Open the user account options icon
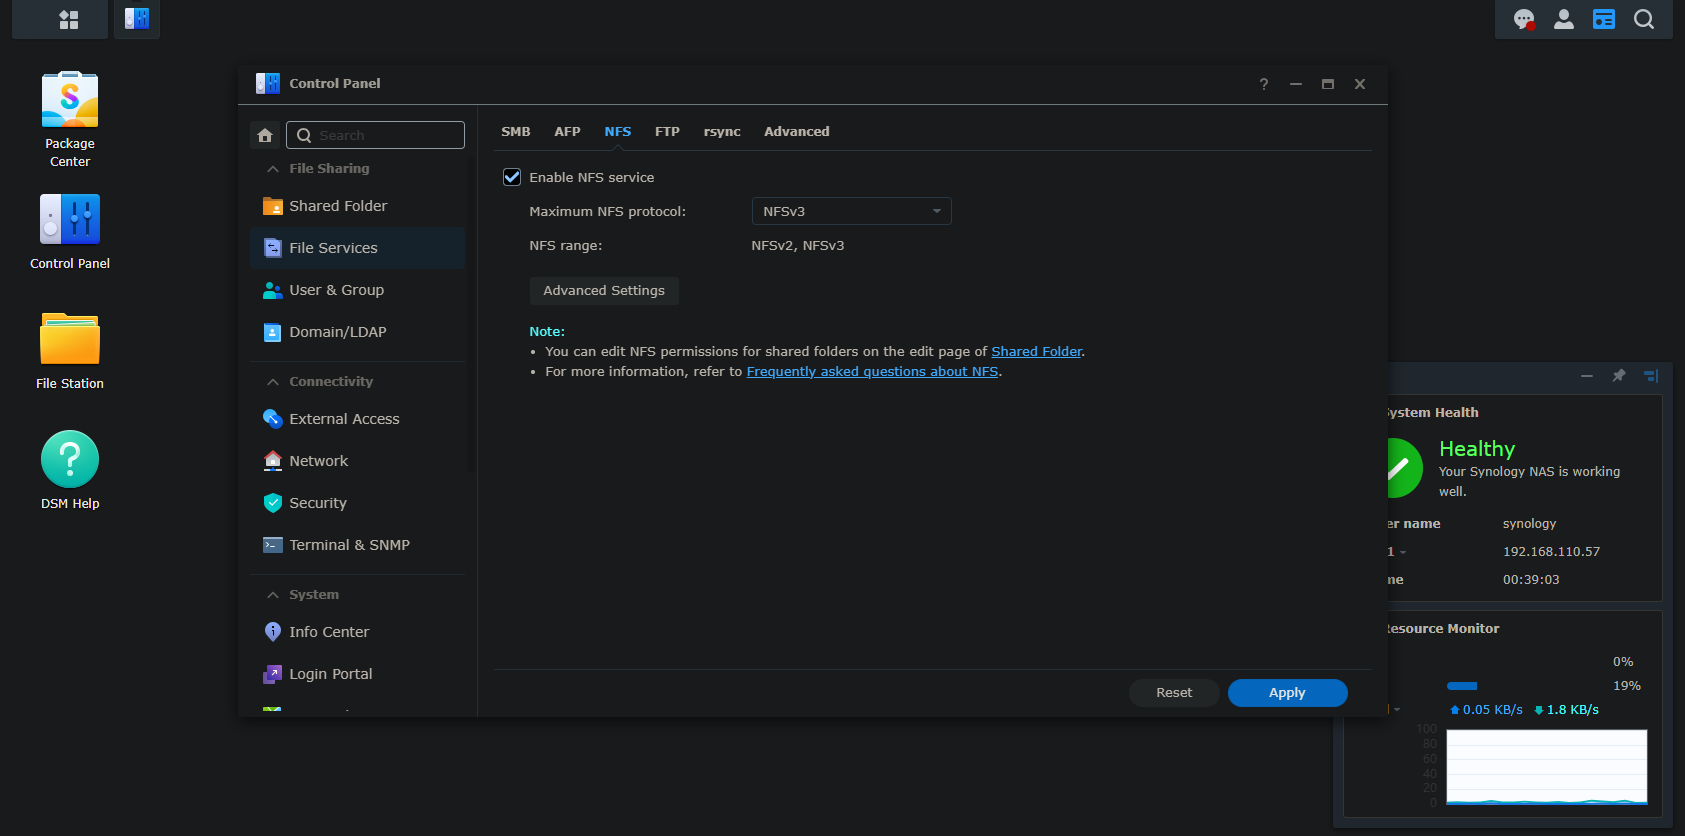Viewport: 1685px width, 836px height. (x=1563, y=19)
